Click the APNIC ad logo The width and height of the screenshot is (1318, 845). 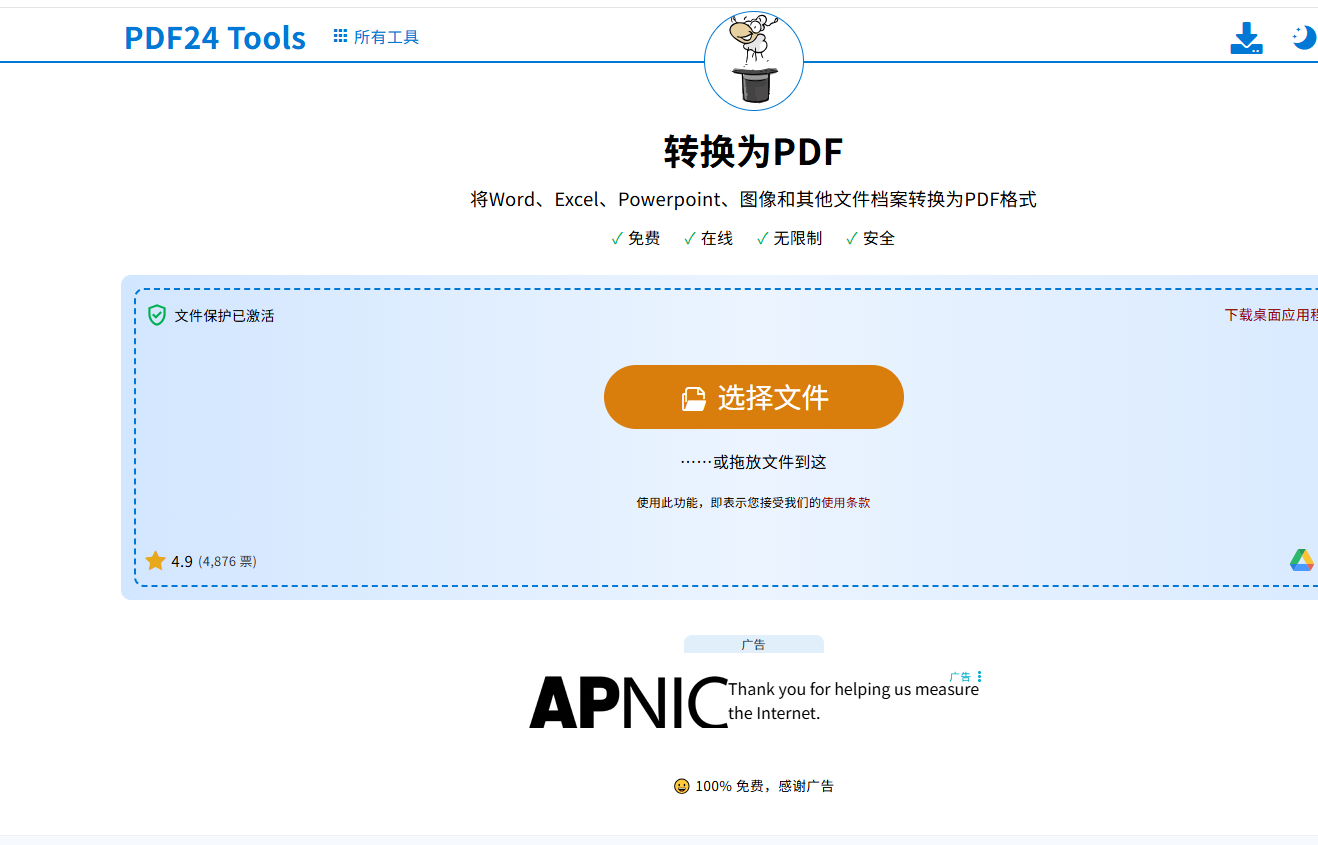[628, 702]
